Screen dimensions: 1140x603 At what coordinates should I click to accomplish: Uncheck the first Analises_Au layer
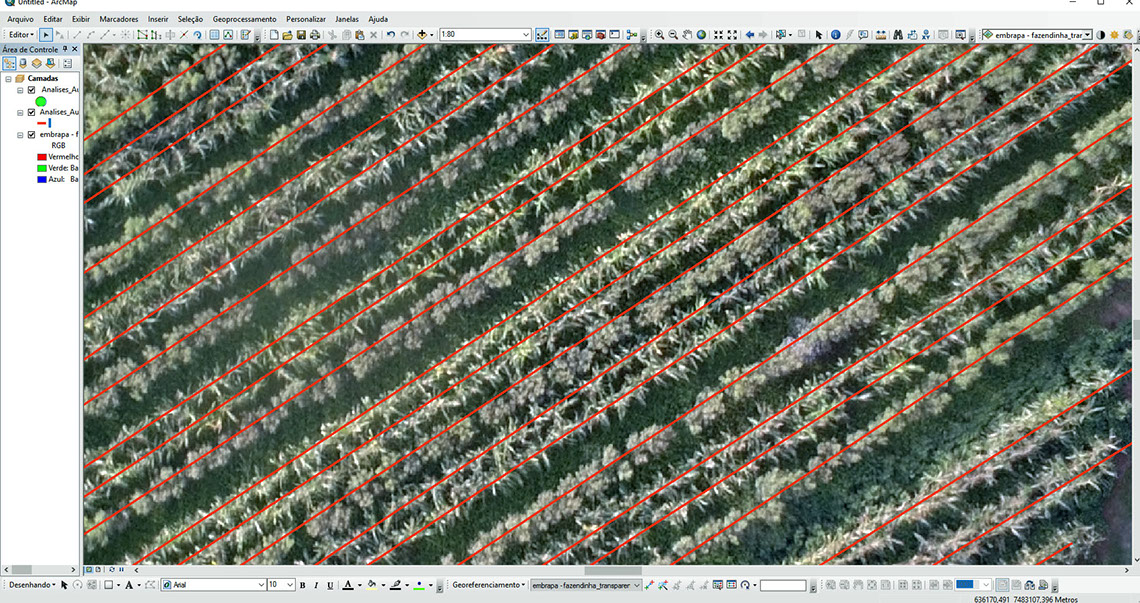click(32, 90)
